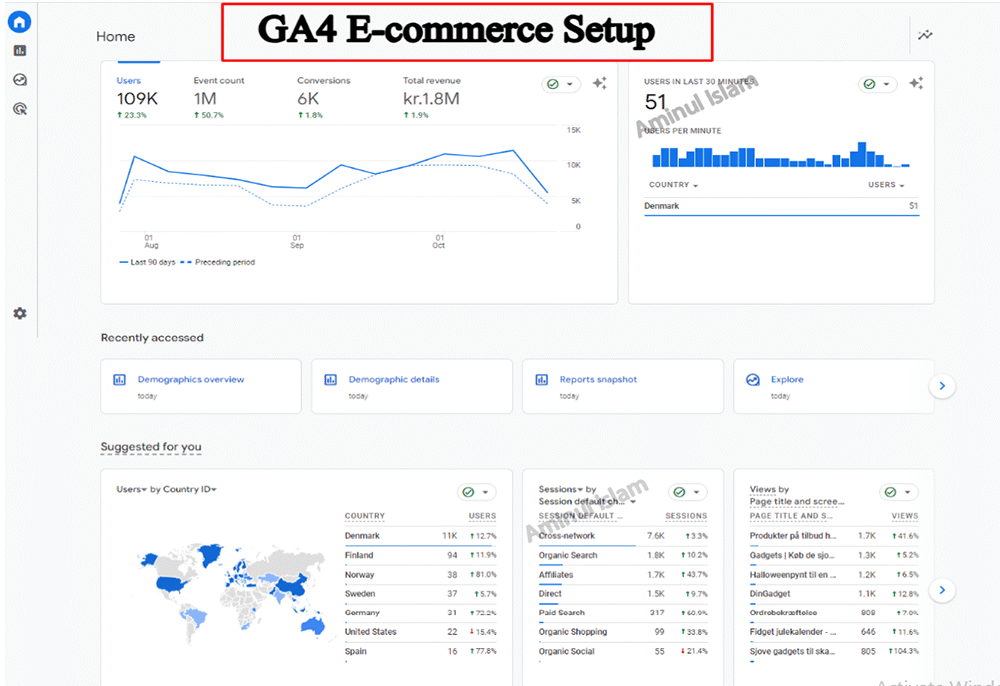
Task: Open the Explore recently accessed link
Action: pyautogui.click(x=787, y=379)
